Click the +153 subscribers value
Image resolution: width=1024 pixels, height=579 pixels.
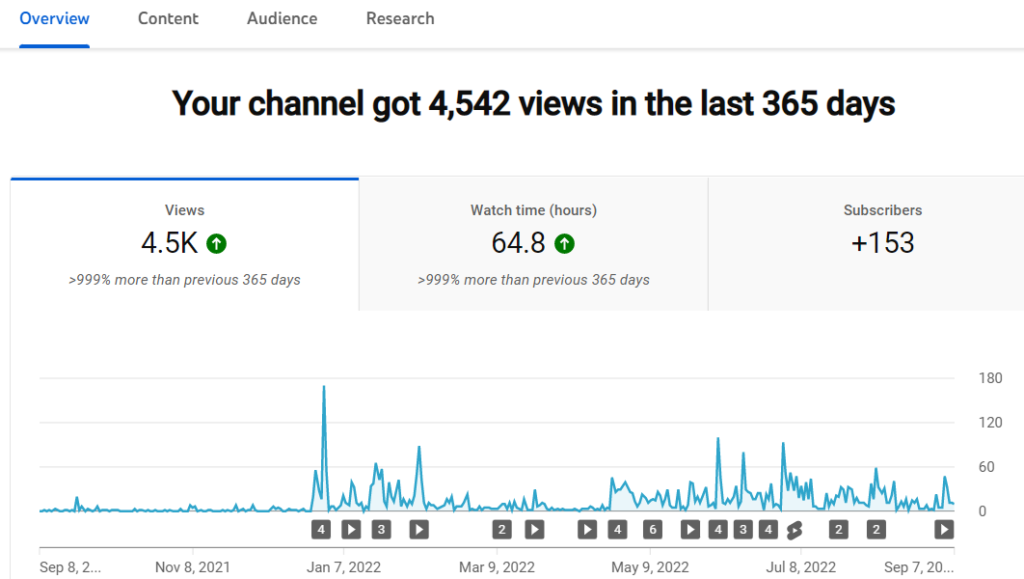[882, 243]
